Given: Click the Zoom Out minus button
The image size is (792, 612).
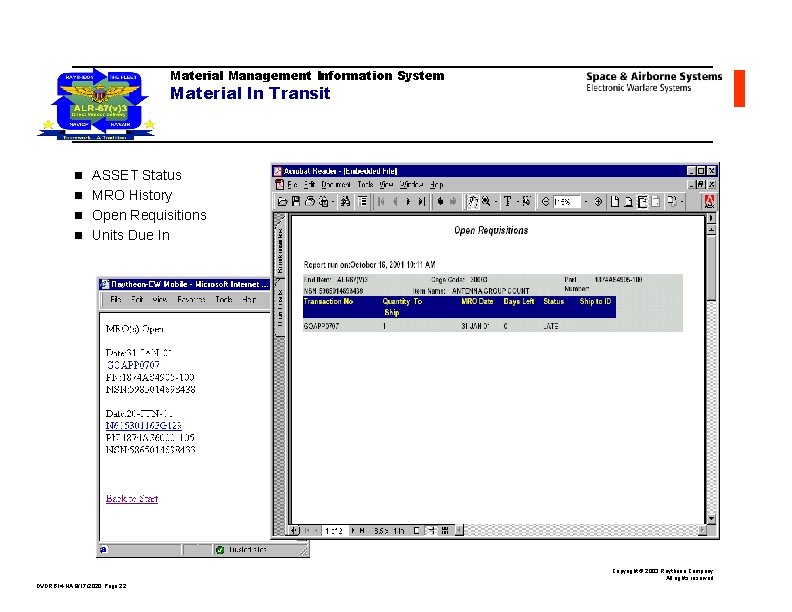Looking at the screenshot, I should click(x=546, y=201).
